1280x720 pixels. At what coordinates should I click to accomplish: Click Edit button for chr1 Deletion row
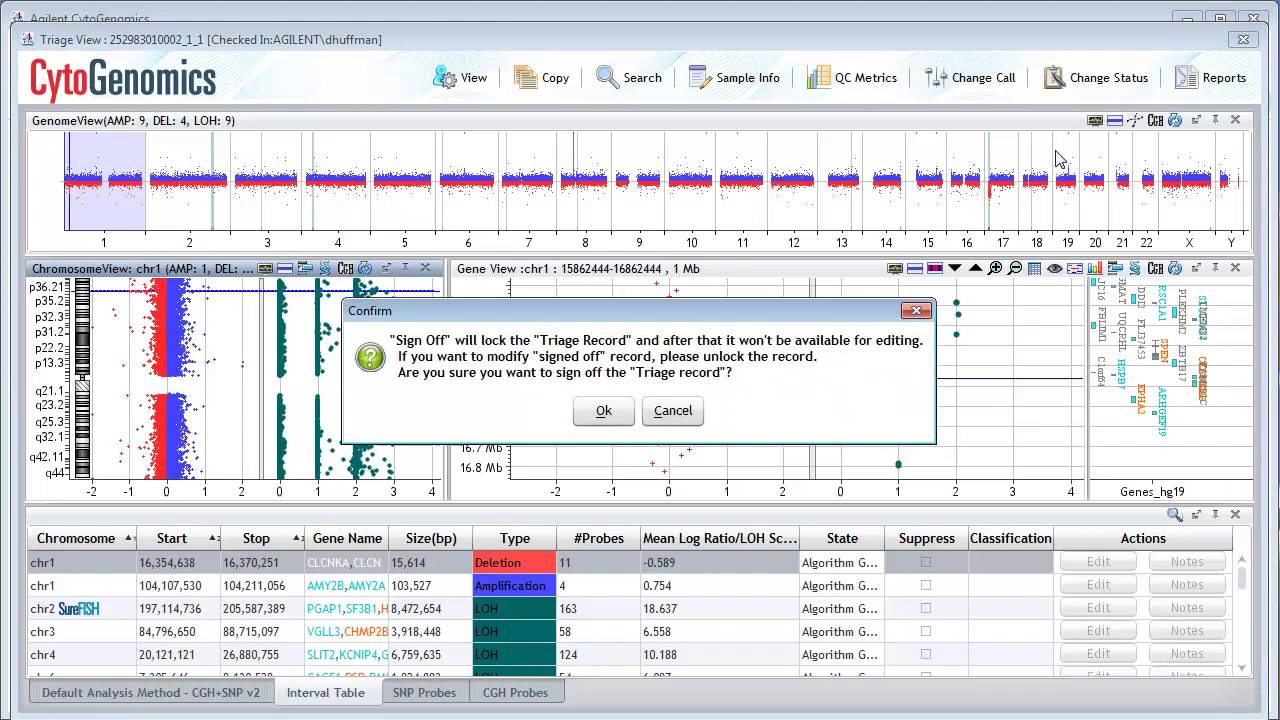(x=1098, y=562)
